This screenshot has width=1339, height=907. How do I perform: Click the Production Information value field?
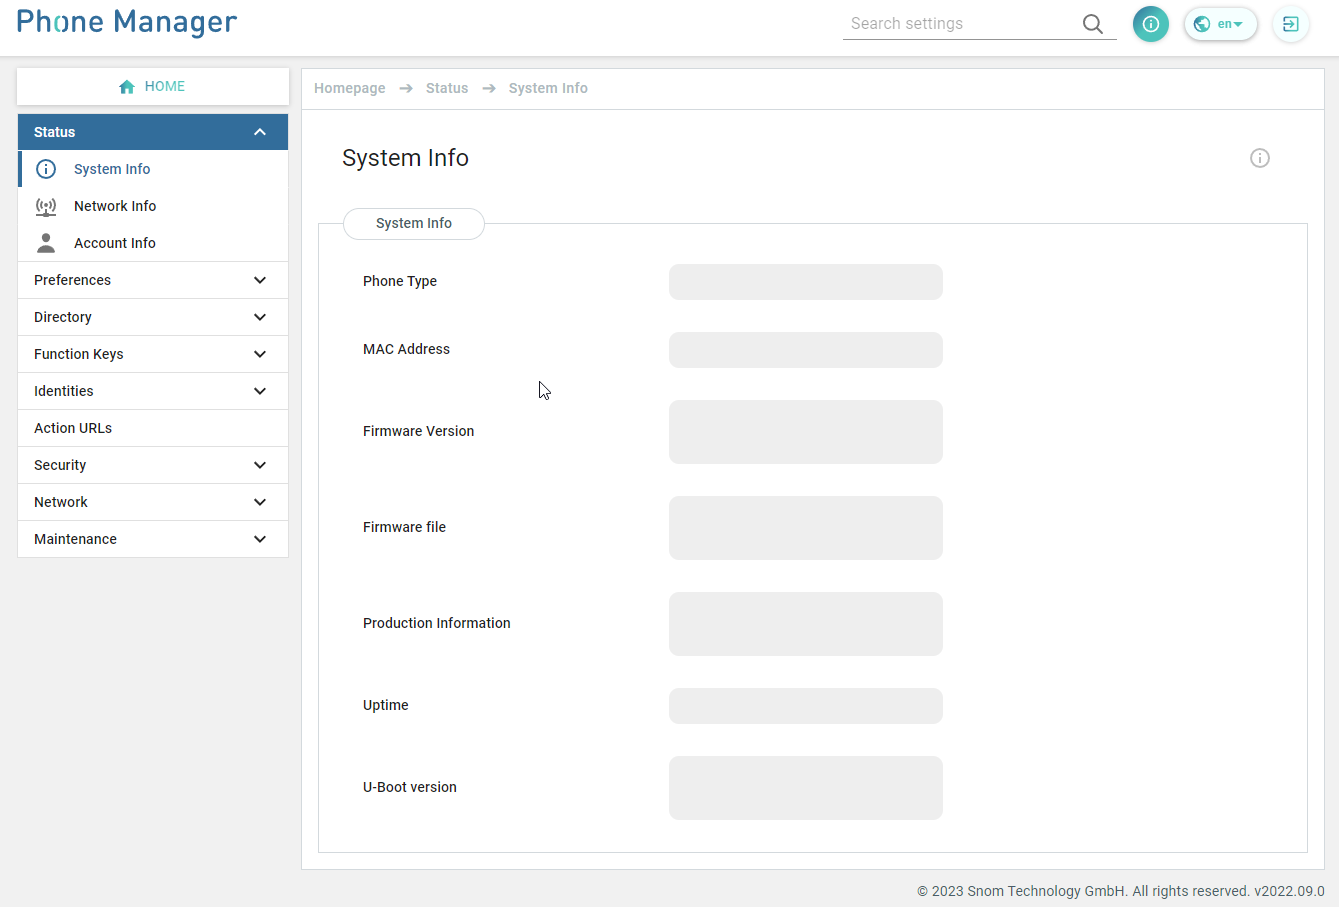[806, 624]
